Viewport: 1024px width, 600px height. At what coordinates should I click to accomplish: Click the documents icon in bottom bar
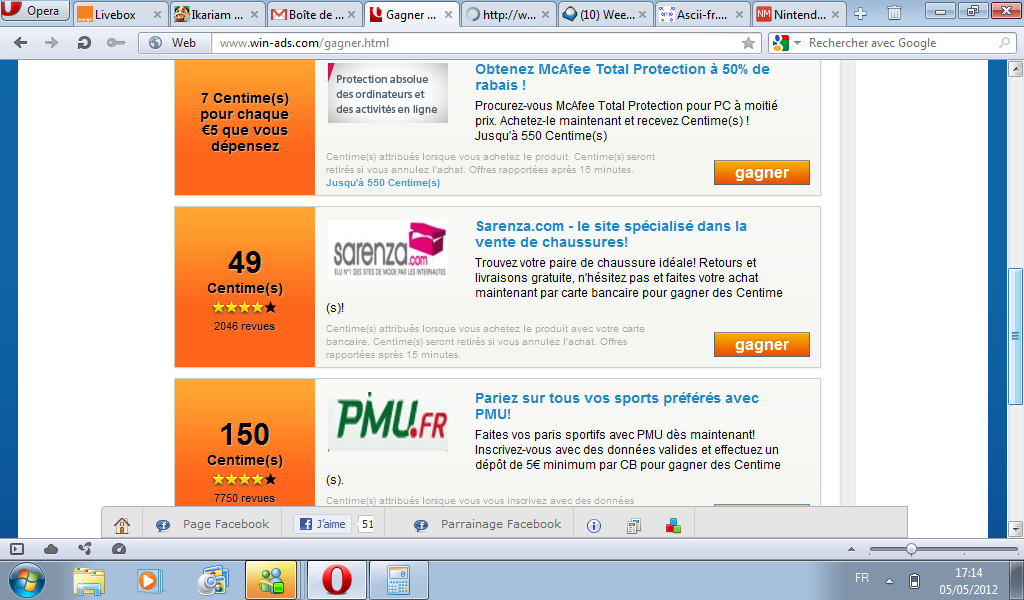tap(633, 525)
